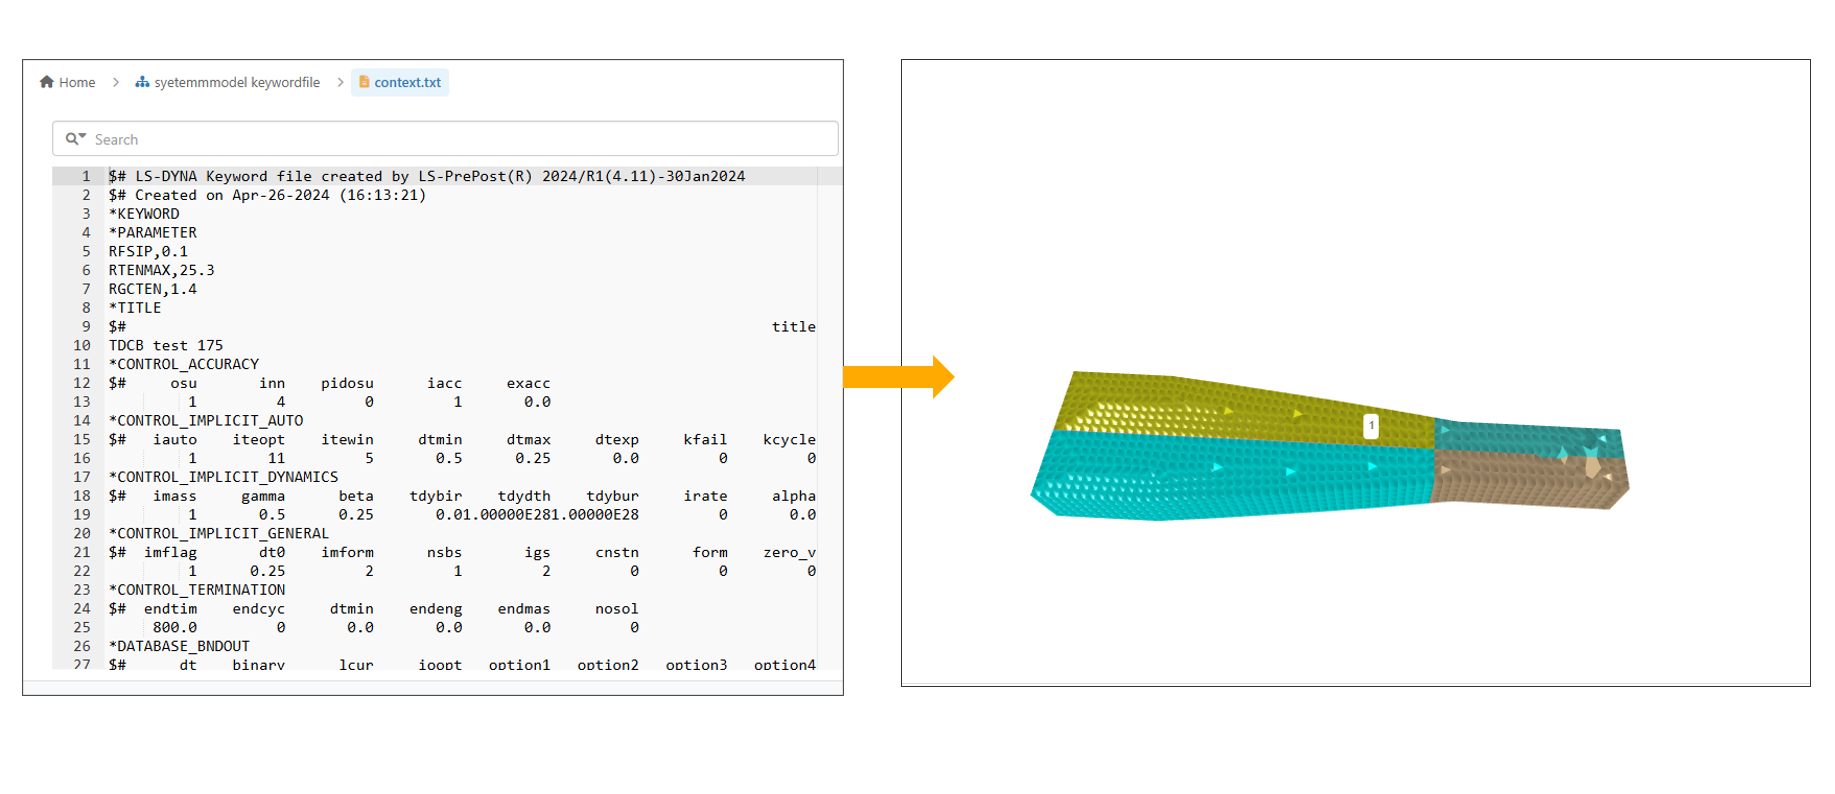Screen dimensions: 1835x794
Task: Click the large orange arrow graphic
Action: tap(898, 377)
